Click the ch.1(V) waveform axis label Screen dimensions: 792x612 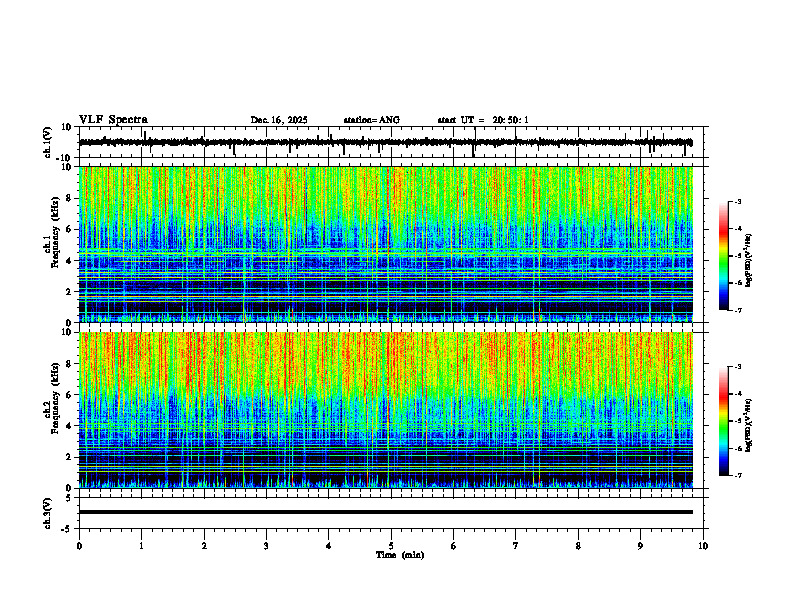click(x=48, y=142)
